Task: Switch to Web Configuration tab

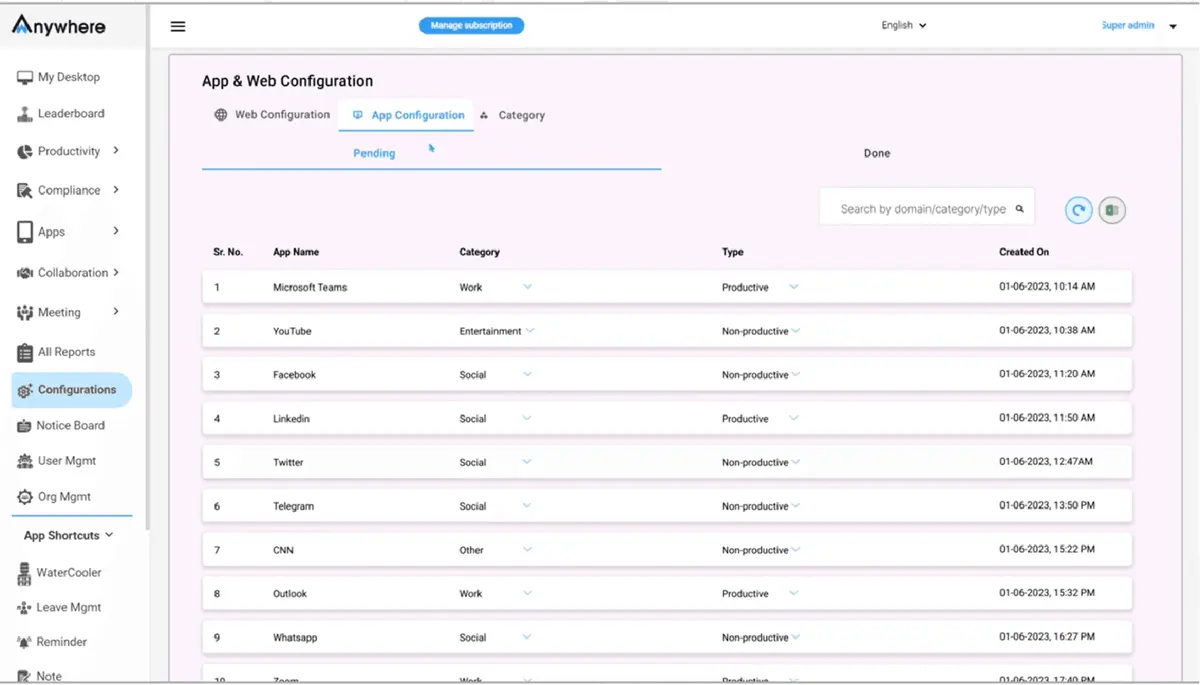Action: pos(271,115)
